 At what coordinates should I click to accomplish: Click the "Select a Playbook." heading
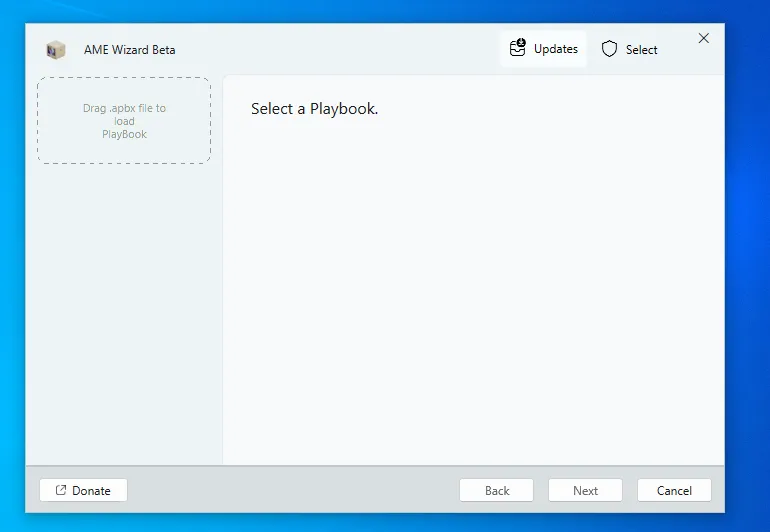coord(314,109)
